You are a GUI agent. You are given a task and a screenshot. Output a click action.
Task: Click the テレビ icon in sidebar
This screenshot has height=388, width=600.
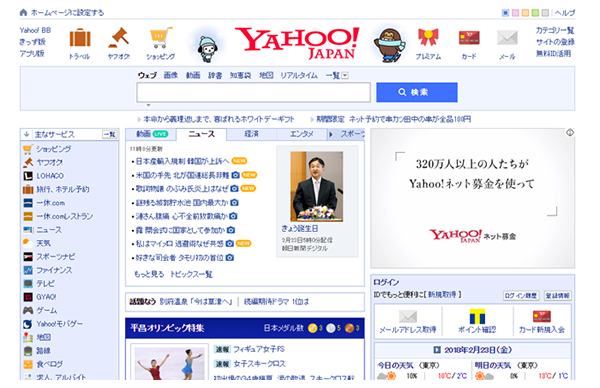click(x=28, y=284)
